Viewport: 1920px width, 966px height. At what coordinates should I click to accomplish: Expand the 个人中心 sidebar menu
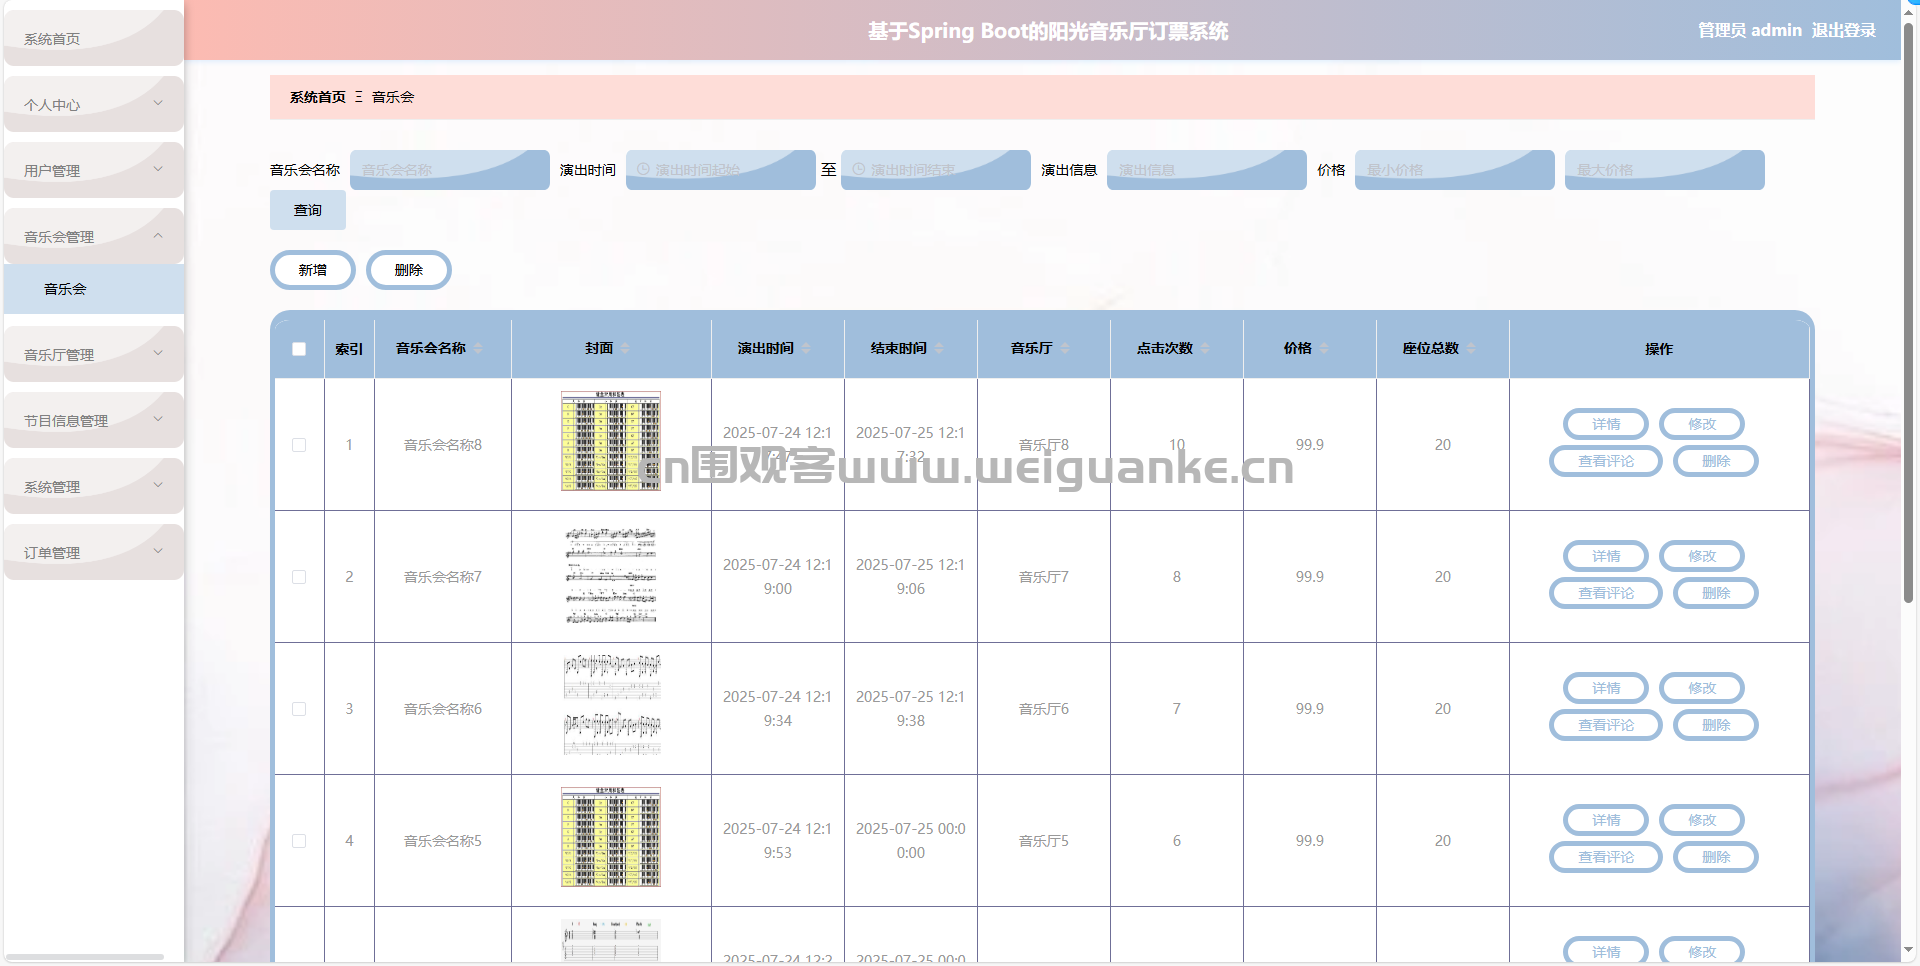coord(94,104)
